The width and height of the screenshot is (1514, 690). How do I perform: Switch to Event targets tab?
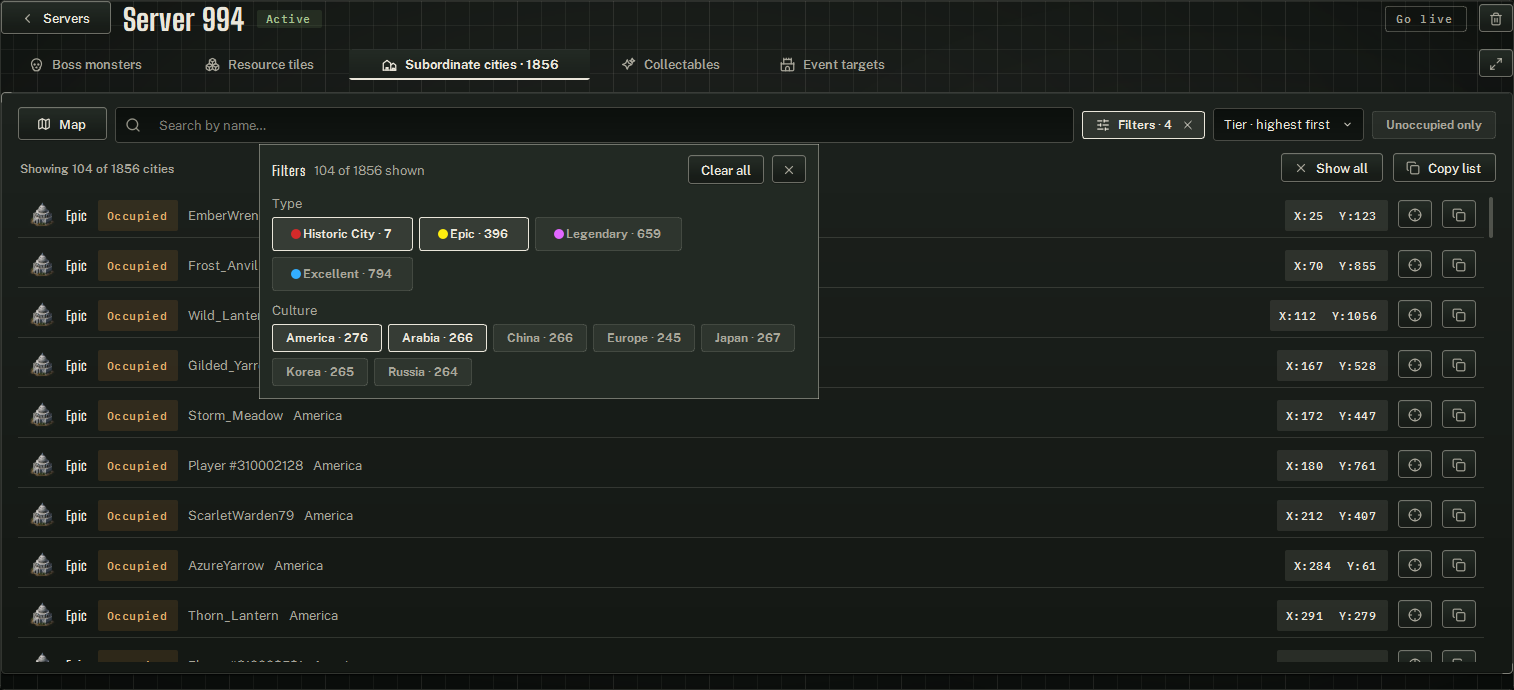click(832, 64)
